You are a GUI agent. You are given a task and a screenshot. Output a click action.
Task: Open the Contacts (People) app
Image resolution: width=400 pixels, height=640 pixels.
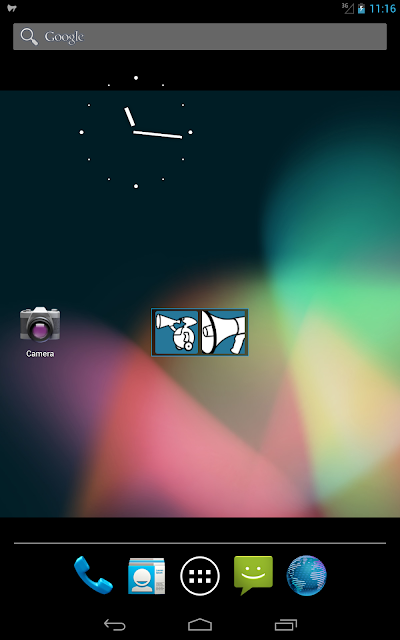[x=146, y=576]
